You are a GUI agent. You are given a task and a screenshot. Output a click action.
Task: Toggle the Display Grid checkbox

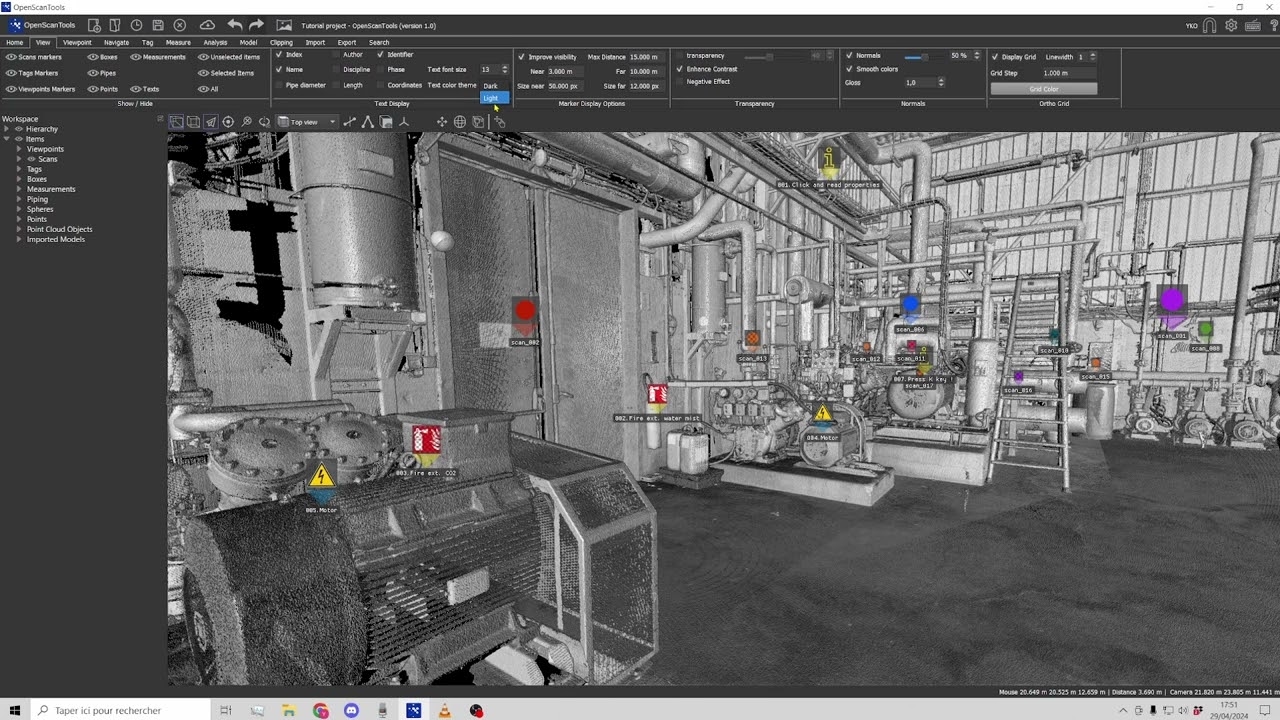click(994, 57)
